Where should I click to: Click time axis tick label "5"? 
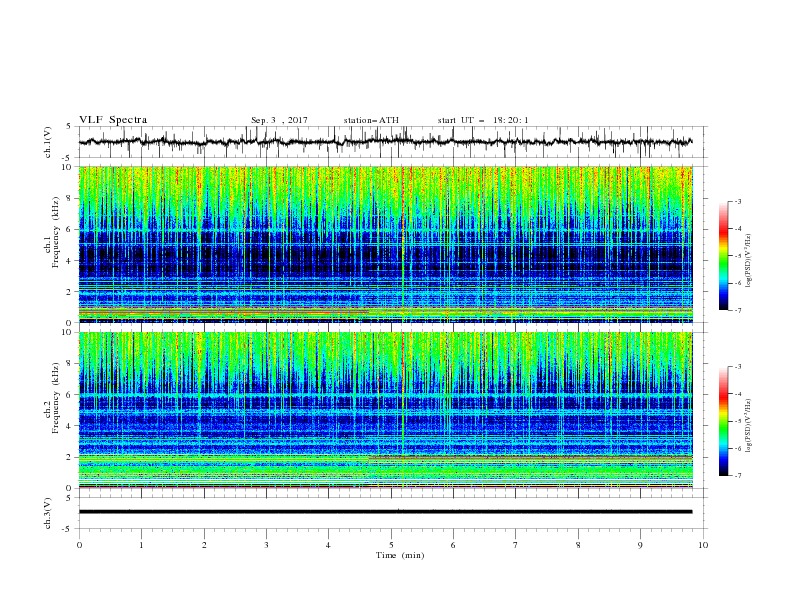click(391, 545)
